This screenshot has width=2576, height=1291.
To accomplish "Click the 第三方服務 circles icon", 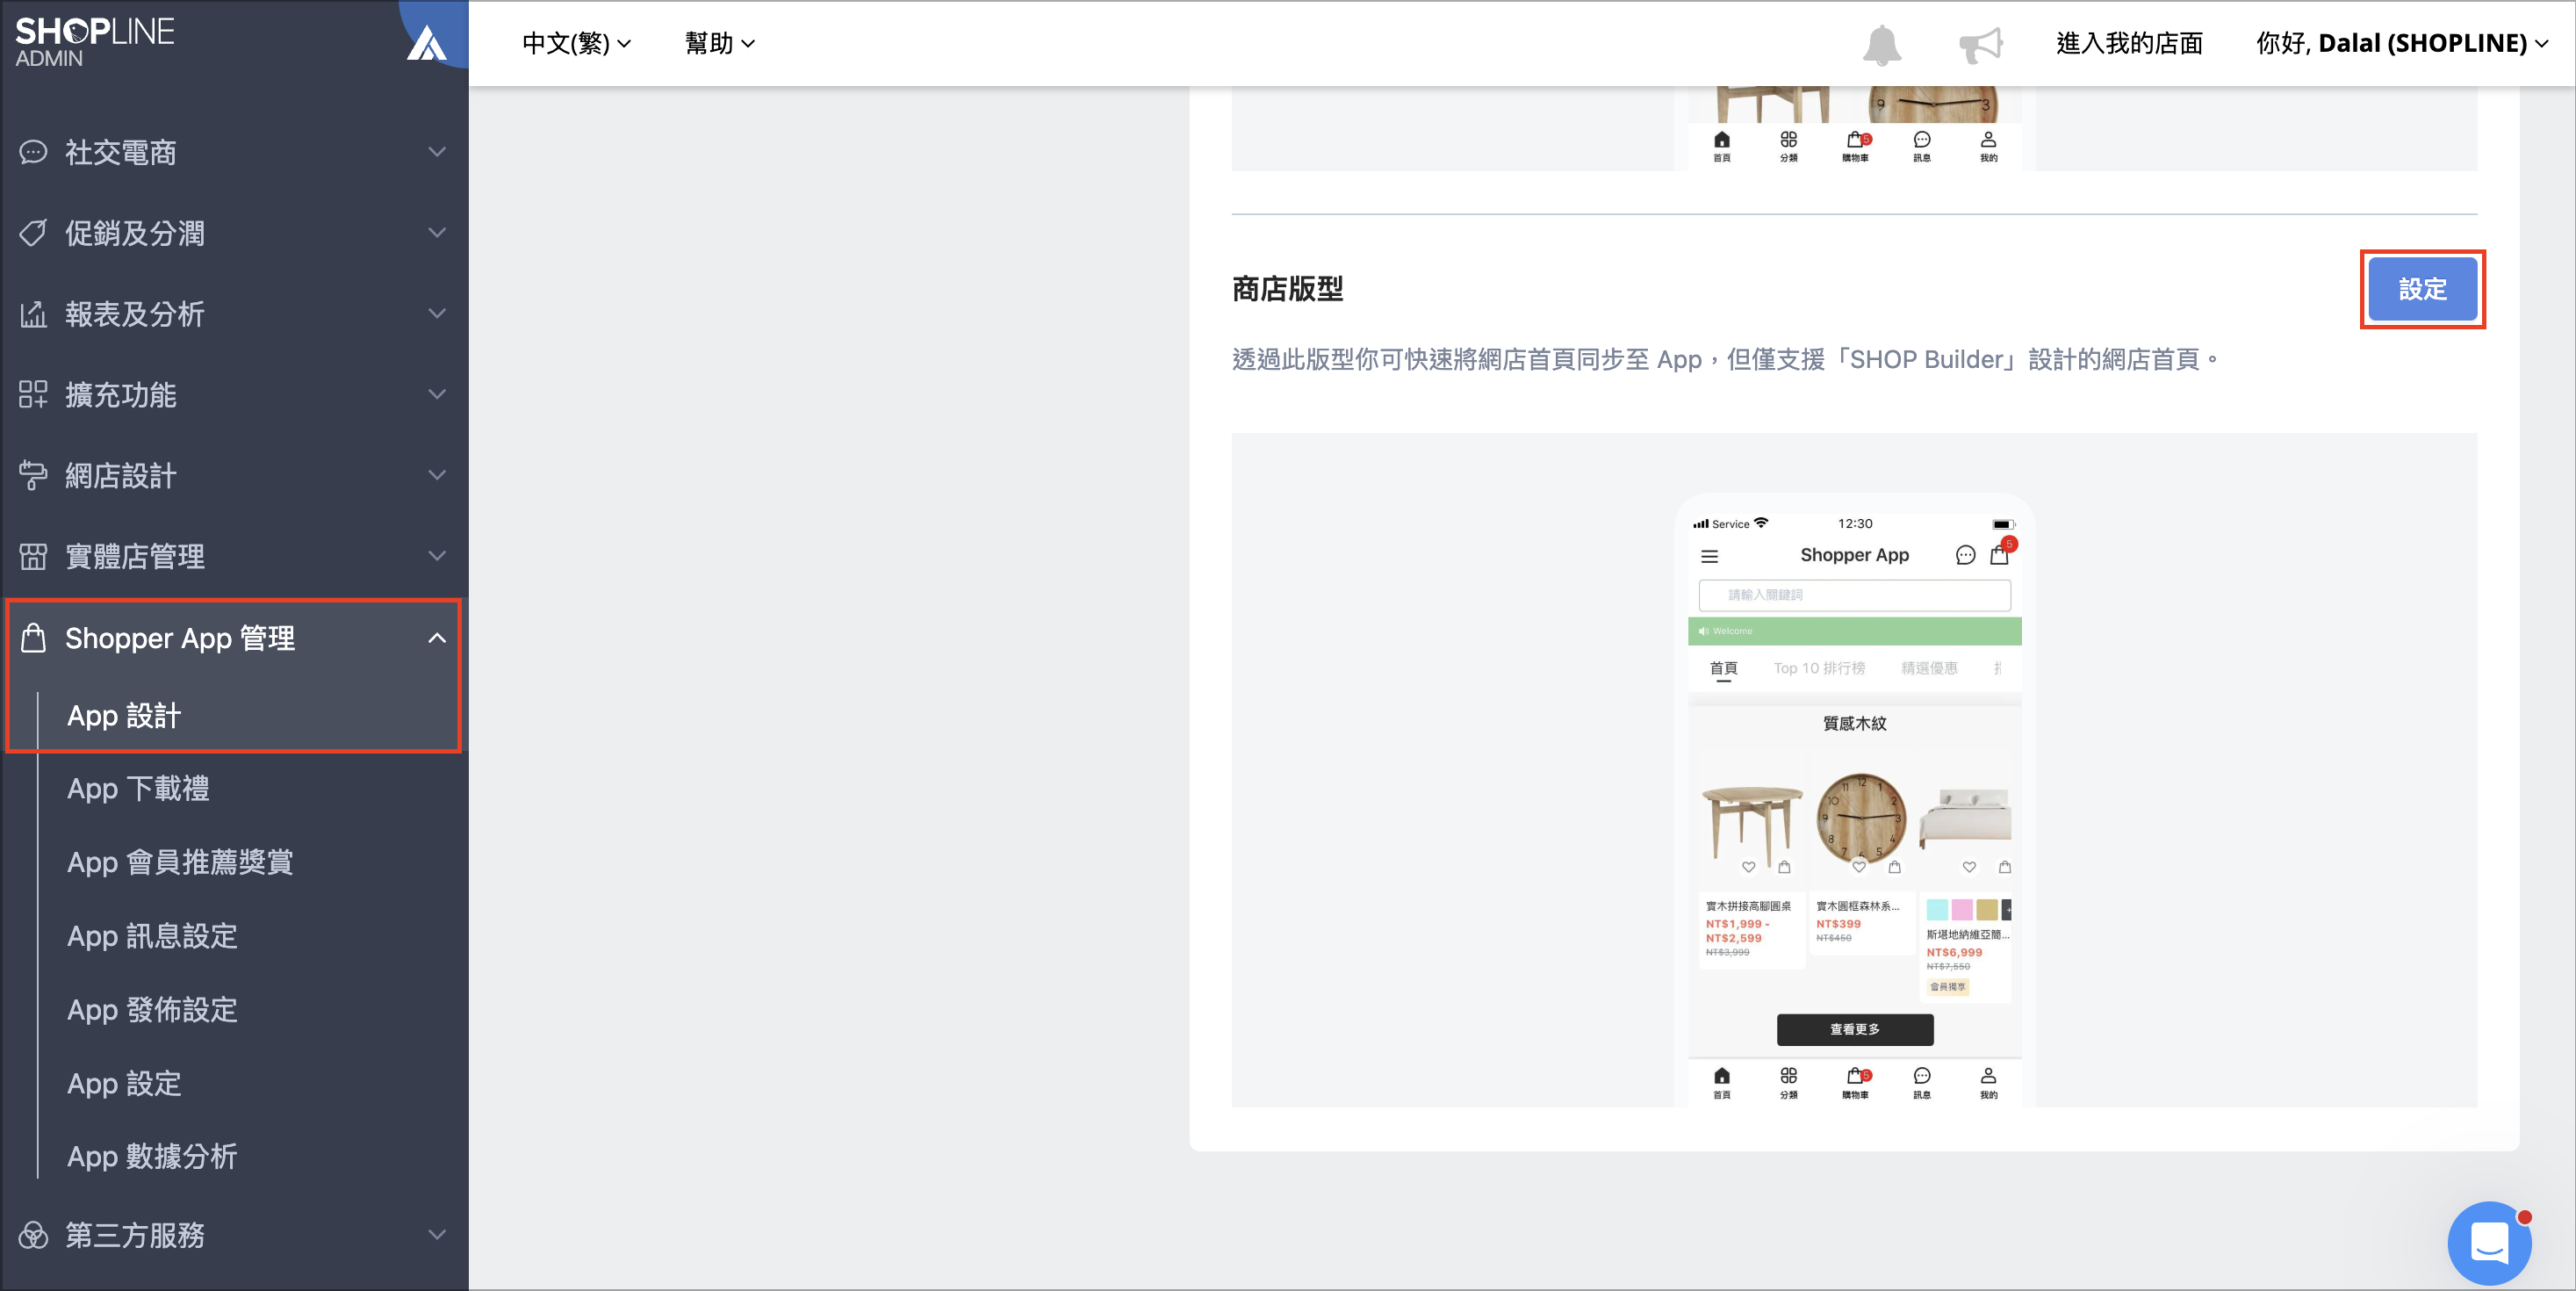I will coord(33,1235).
